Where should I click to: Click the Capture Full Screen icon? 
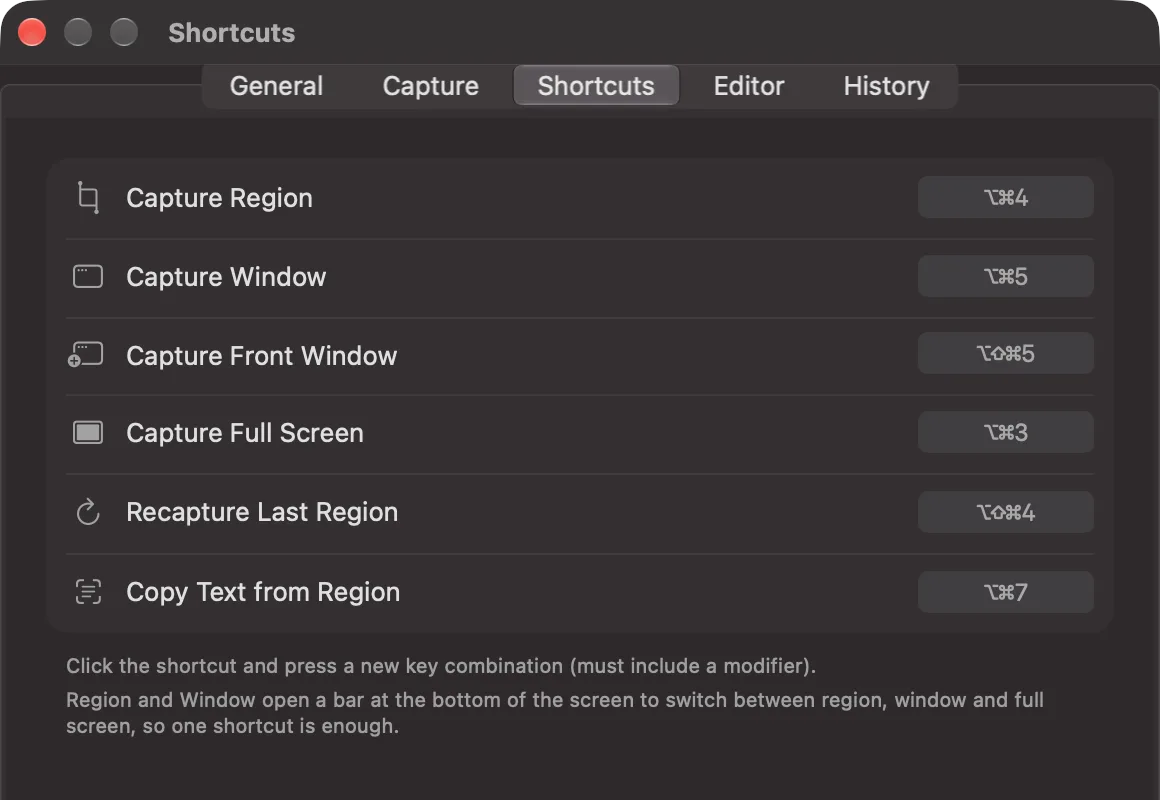coord(88,432)
